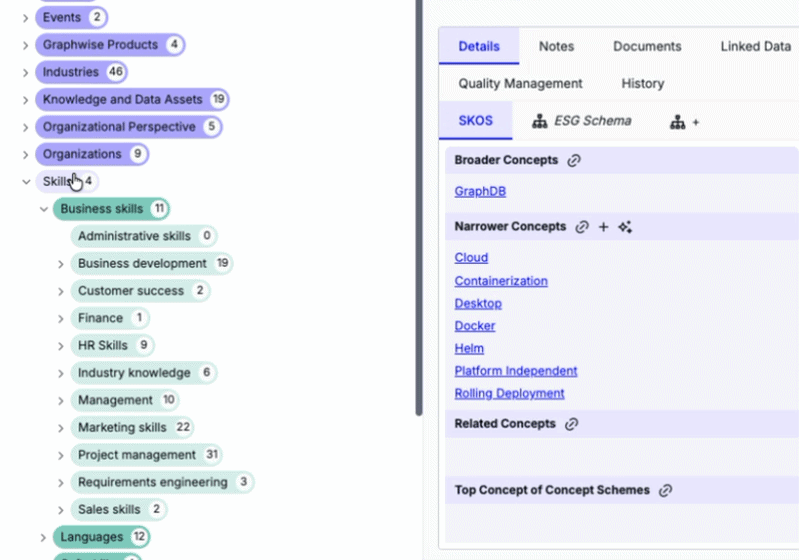This screenshot has width=799, height=560.
Task: Open the Containerization concept link
Action: pos(501,281)
